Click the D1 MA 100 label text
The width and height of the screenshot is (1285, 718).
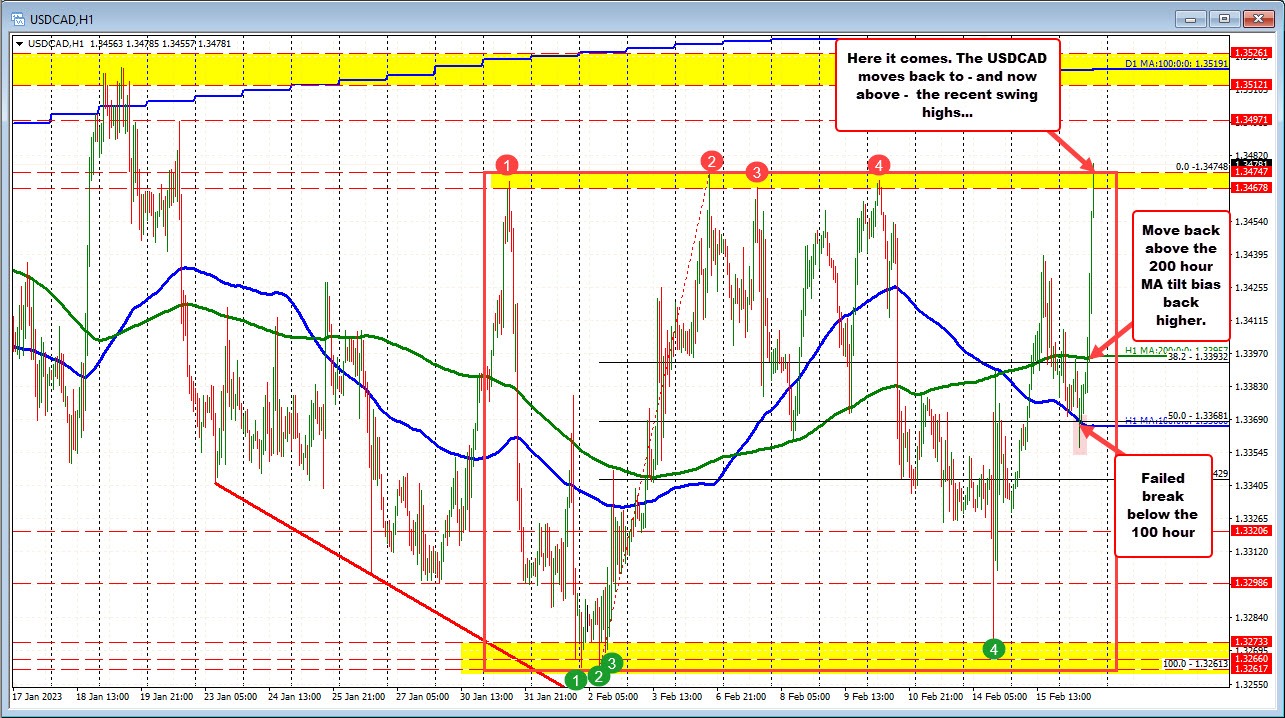(1171, 63)
